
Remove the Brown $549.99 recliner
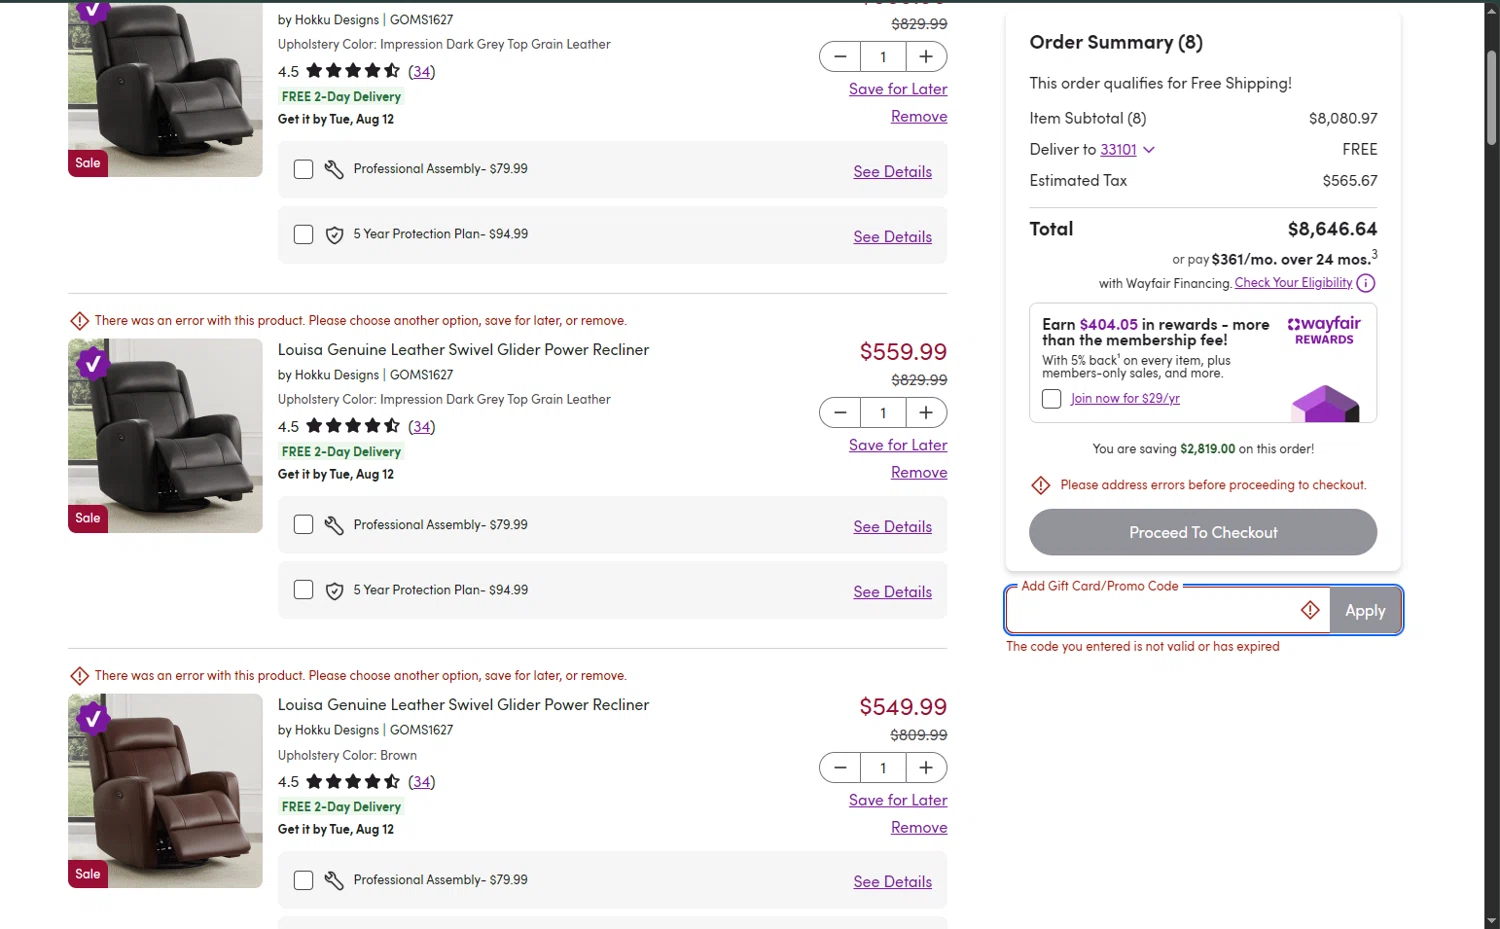click(x=919, y=827)
